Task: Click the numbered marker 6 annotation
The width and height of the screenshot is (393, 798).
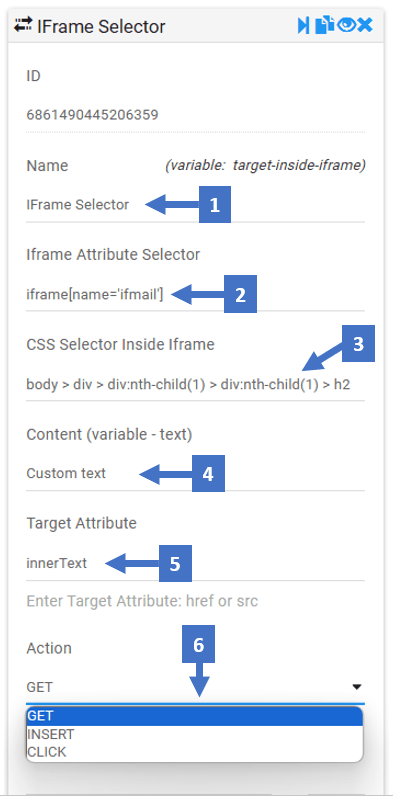Action: click(199, 644)
